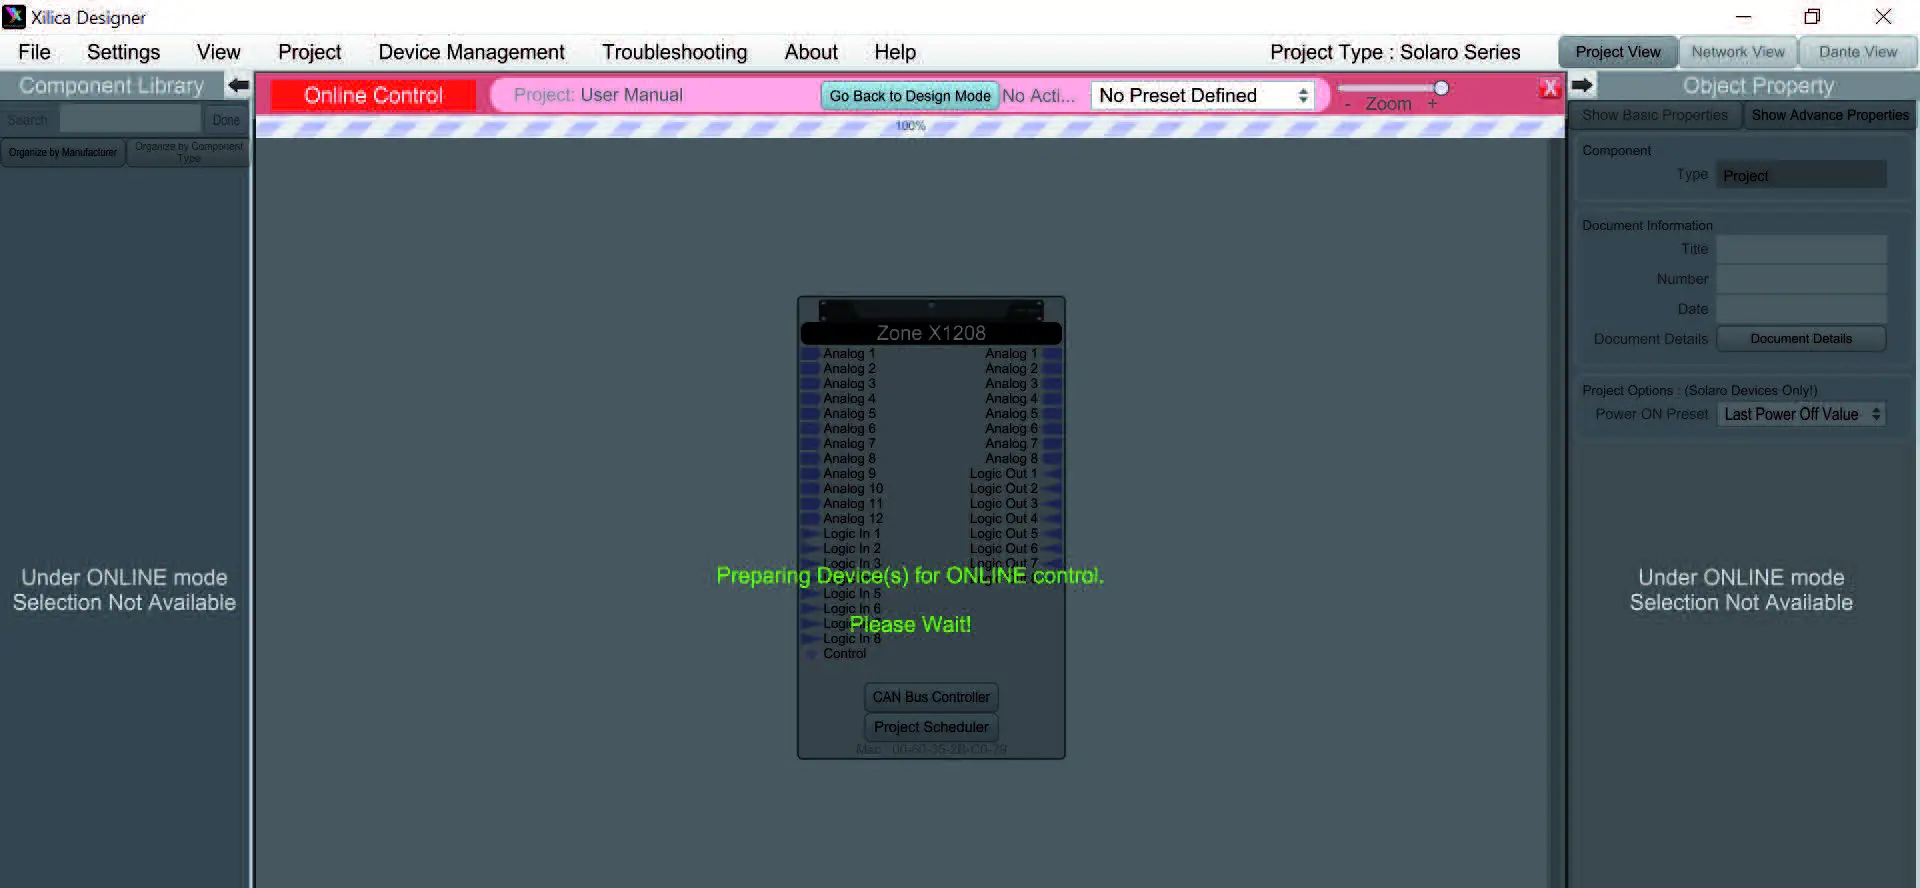Select the Analog 2 input port
Image resolution: width=1920 pixels, height=888 pixels.
pyautogui.click(x=810, y=368)
